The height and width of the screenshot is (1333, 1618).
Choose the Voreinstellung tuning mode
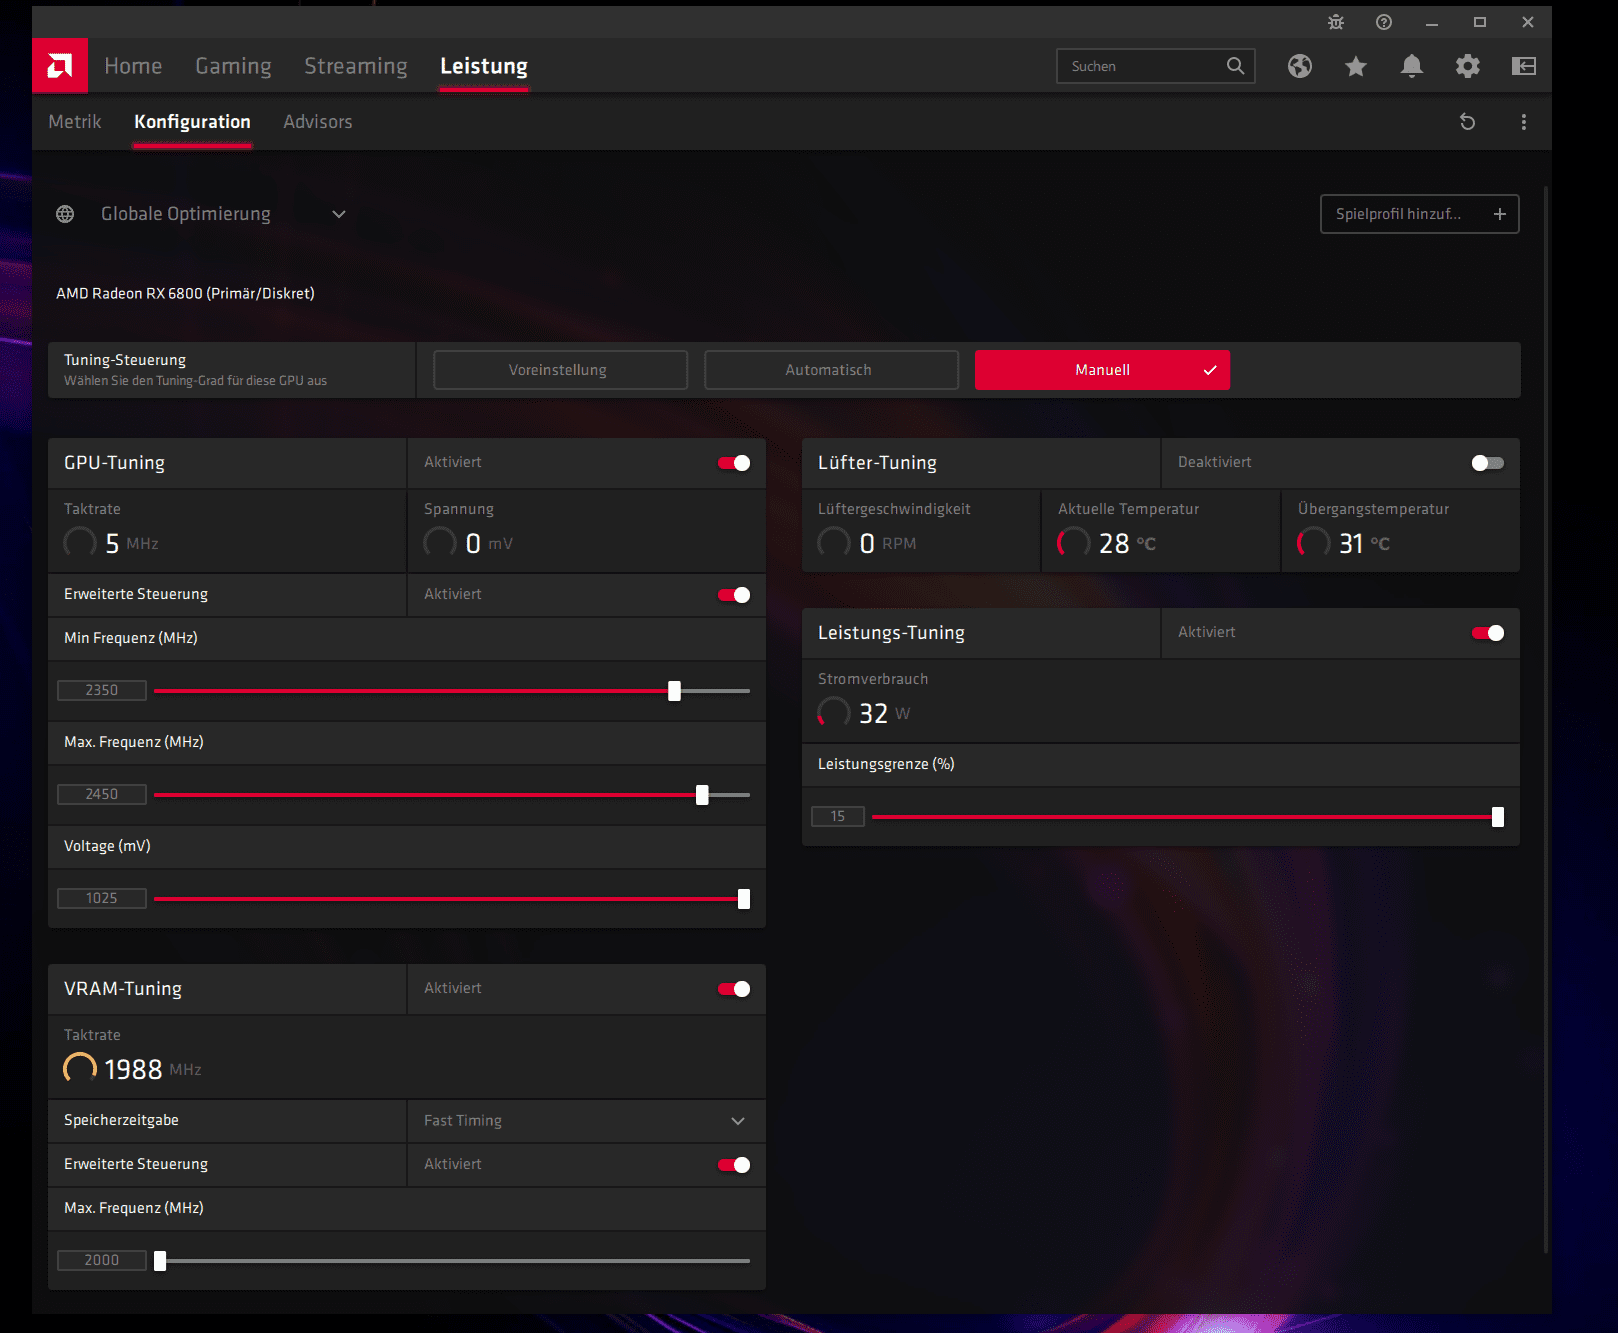click(560, 370)
